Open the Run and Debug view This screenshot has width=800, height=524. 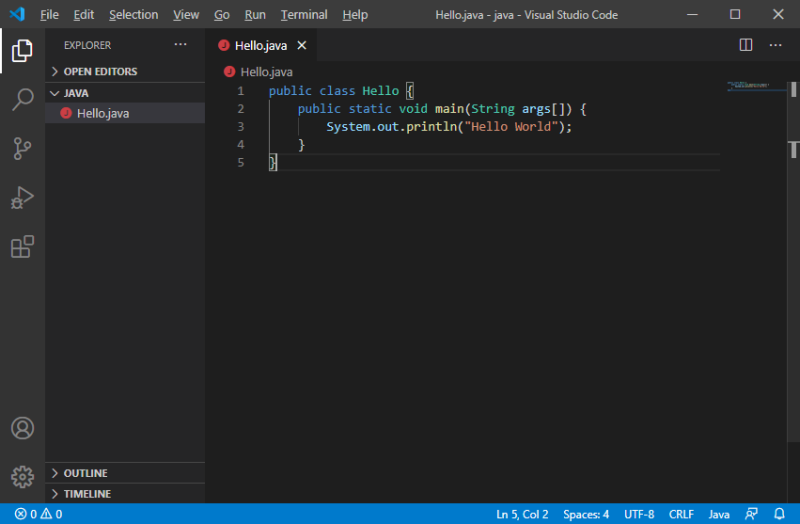pyautogui.click(x=22, y=197)
